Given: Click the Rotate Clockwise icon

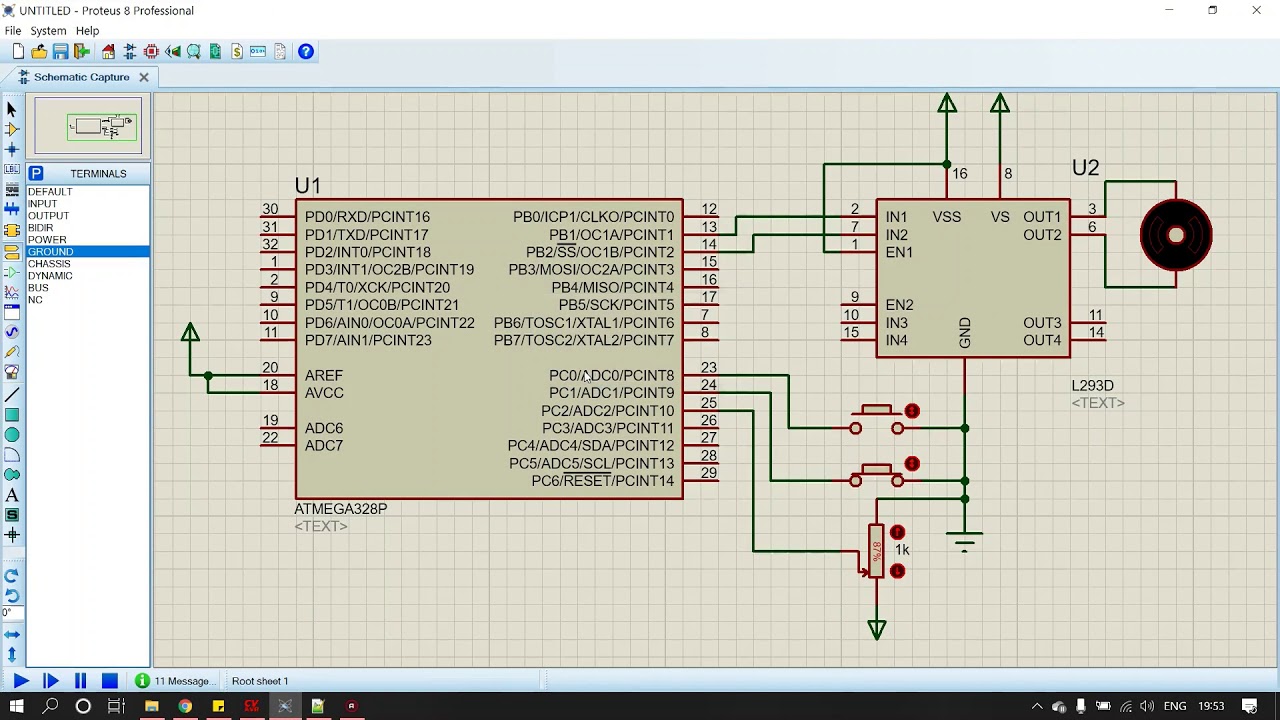Looking at the screenshot, I should pos(12,576).
